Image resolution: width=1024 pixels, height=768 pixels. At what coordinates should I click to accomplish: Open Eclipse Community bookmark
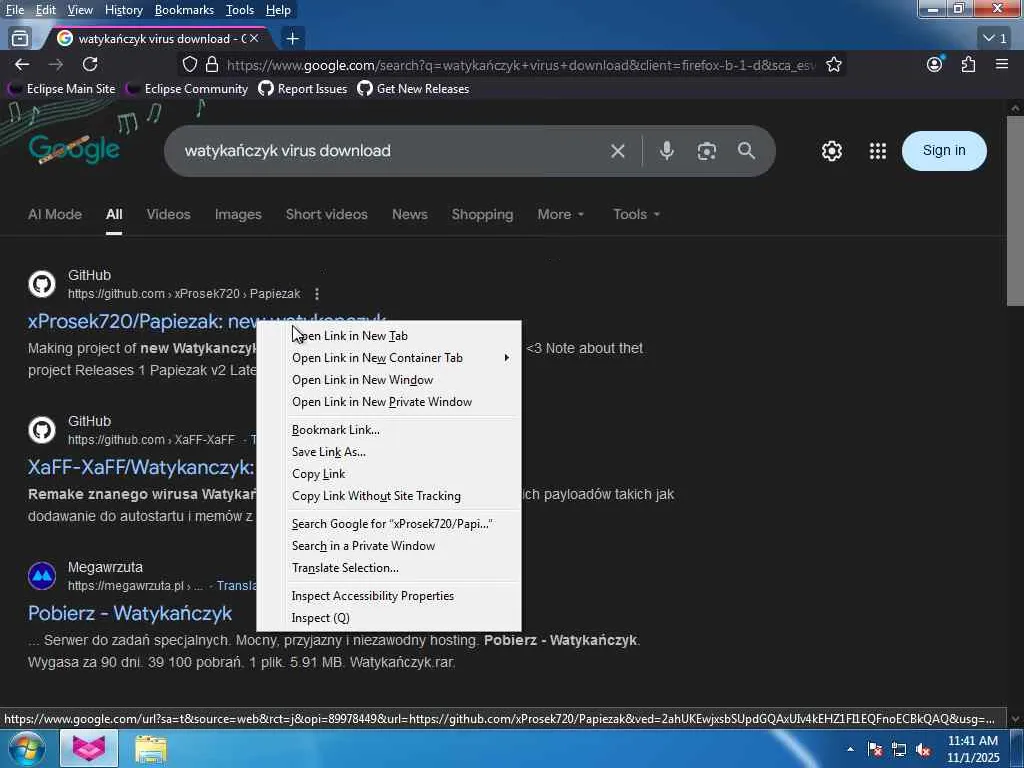[187, 89]
